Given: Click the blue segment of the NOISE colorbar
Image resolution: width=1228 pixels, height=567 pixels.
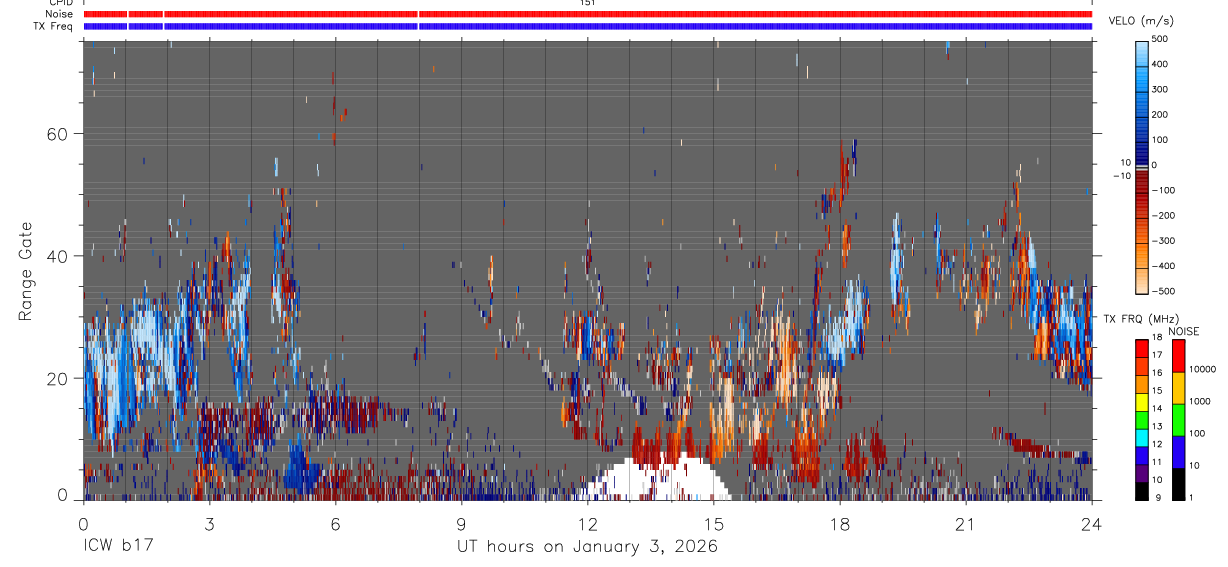Looking at the screenshot, I should pos(1178,452).
